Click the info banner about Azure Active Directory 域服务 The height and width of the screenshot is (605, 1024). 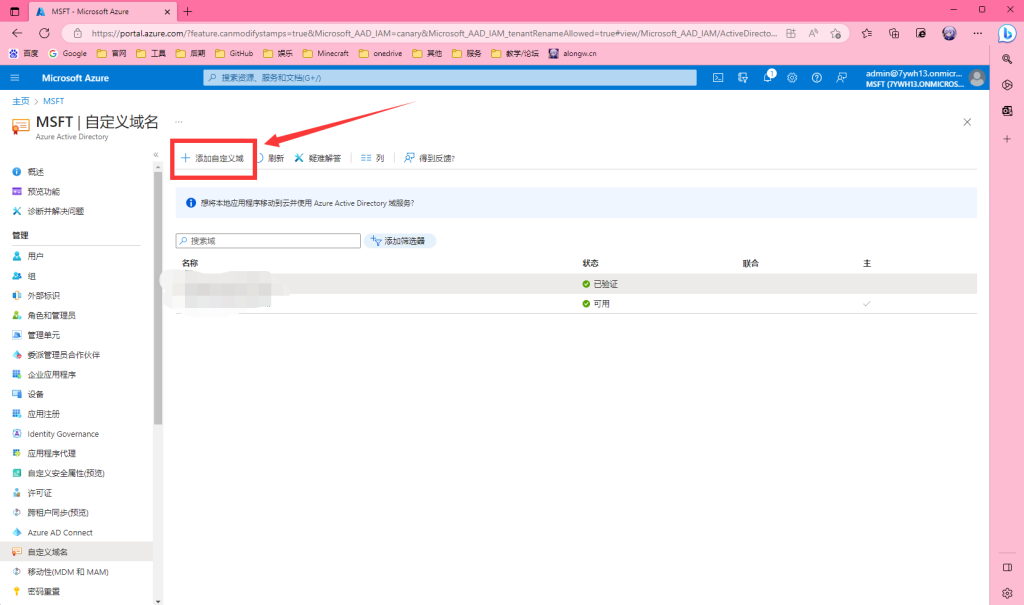click(x=576, y=203)
